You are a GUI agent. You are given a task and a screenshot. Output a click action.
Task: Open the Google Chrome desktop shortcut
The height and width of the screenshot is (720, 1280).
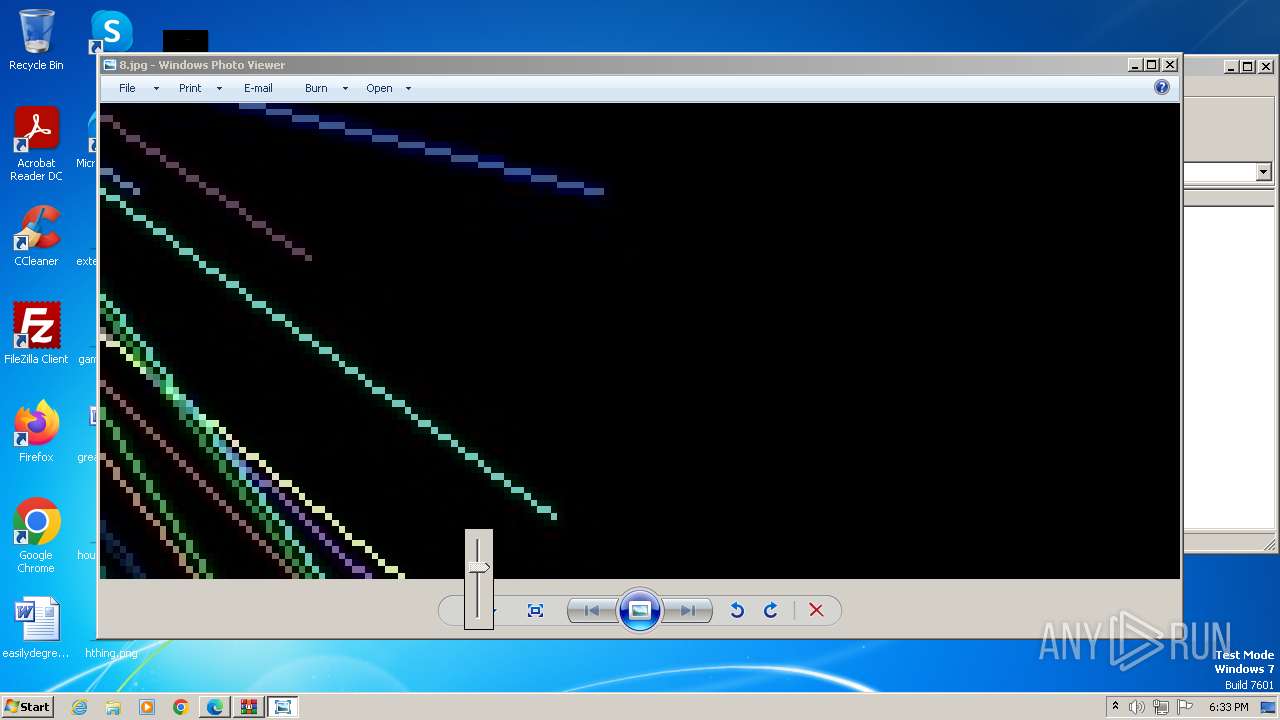click(x=36, y=535)
